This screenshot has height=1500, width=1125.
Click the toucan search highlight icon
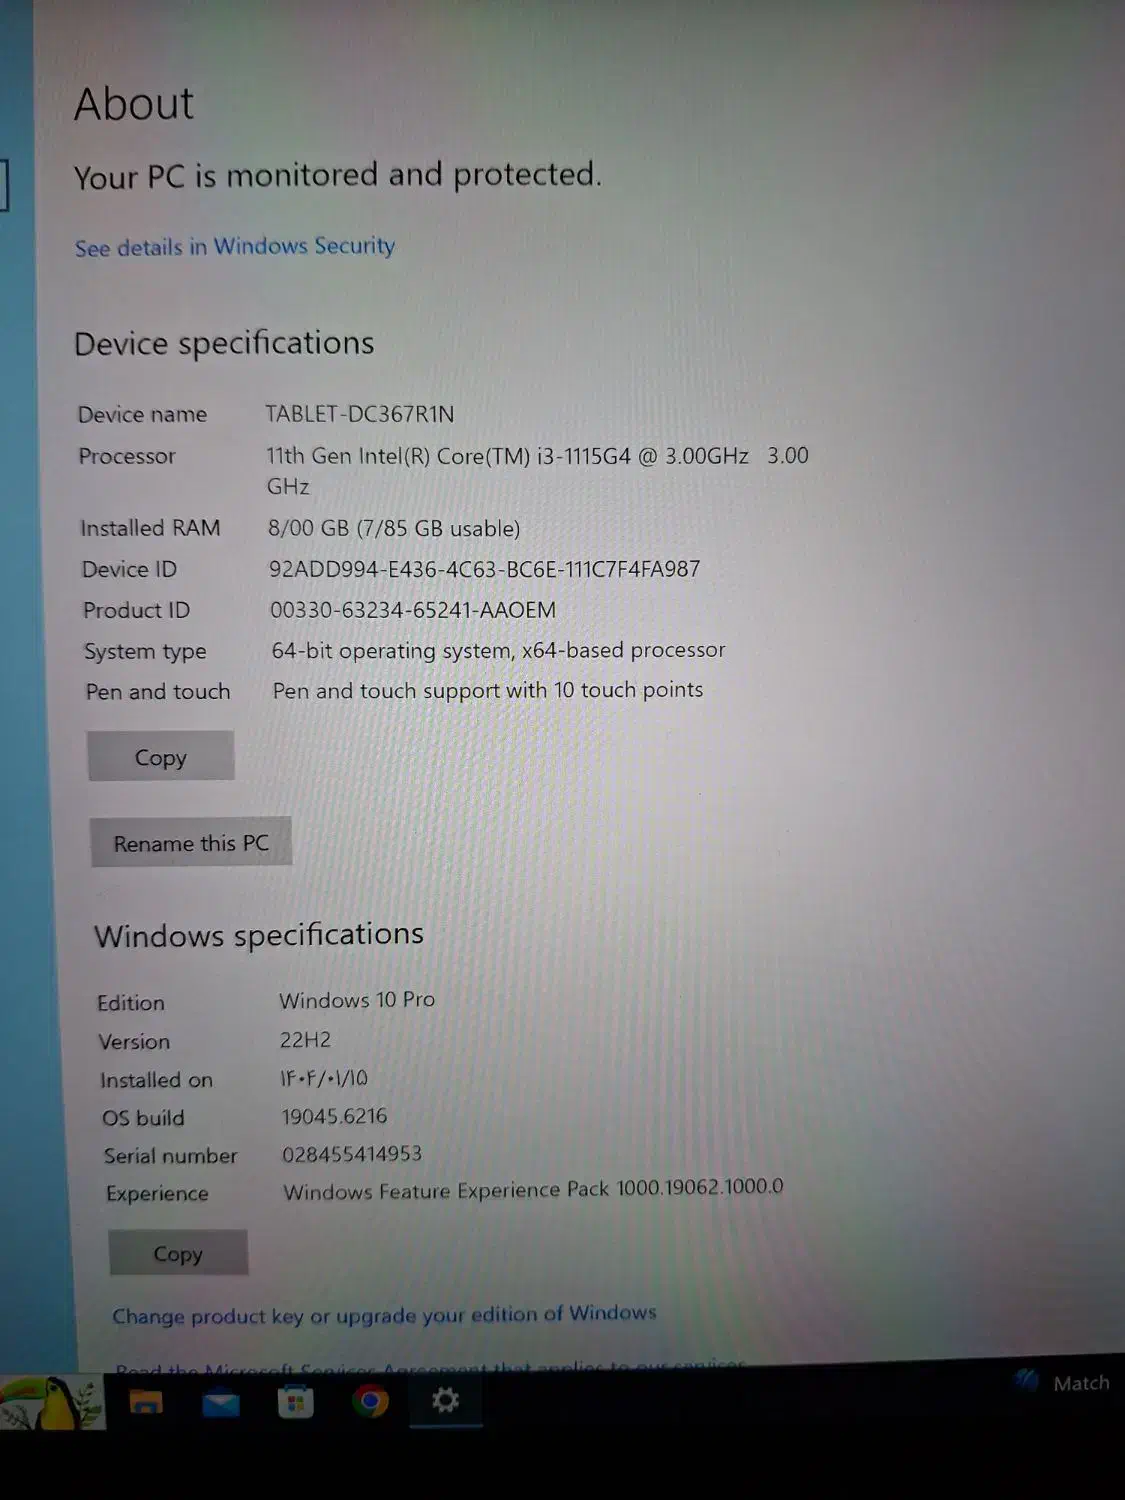tap(52, 1402)
